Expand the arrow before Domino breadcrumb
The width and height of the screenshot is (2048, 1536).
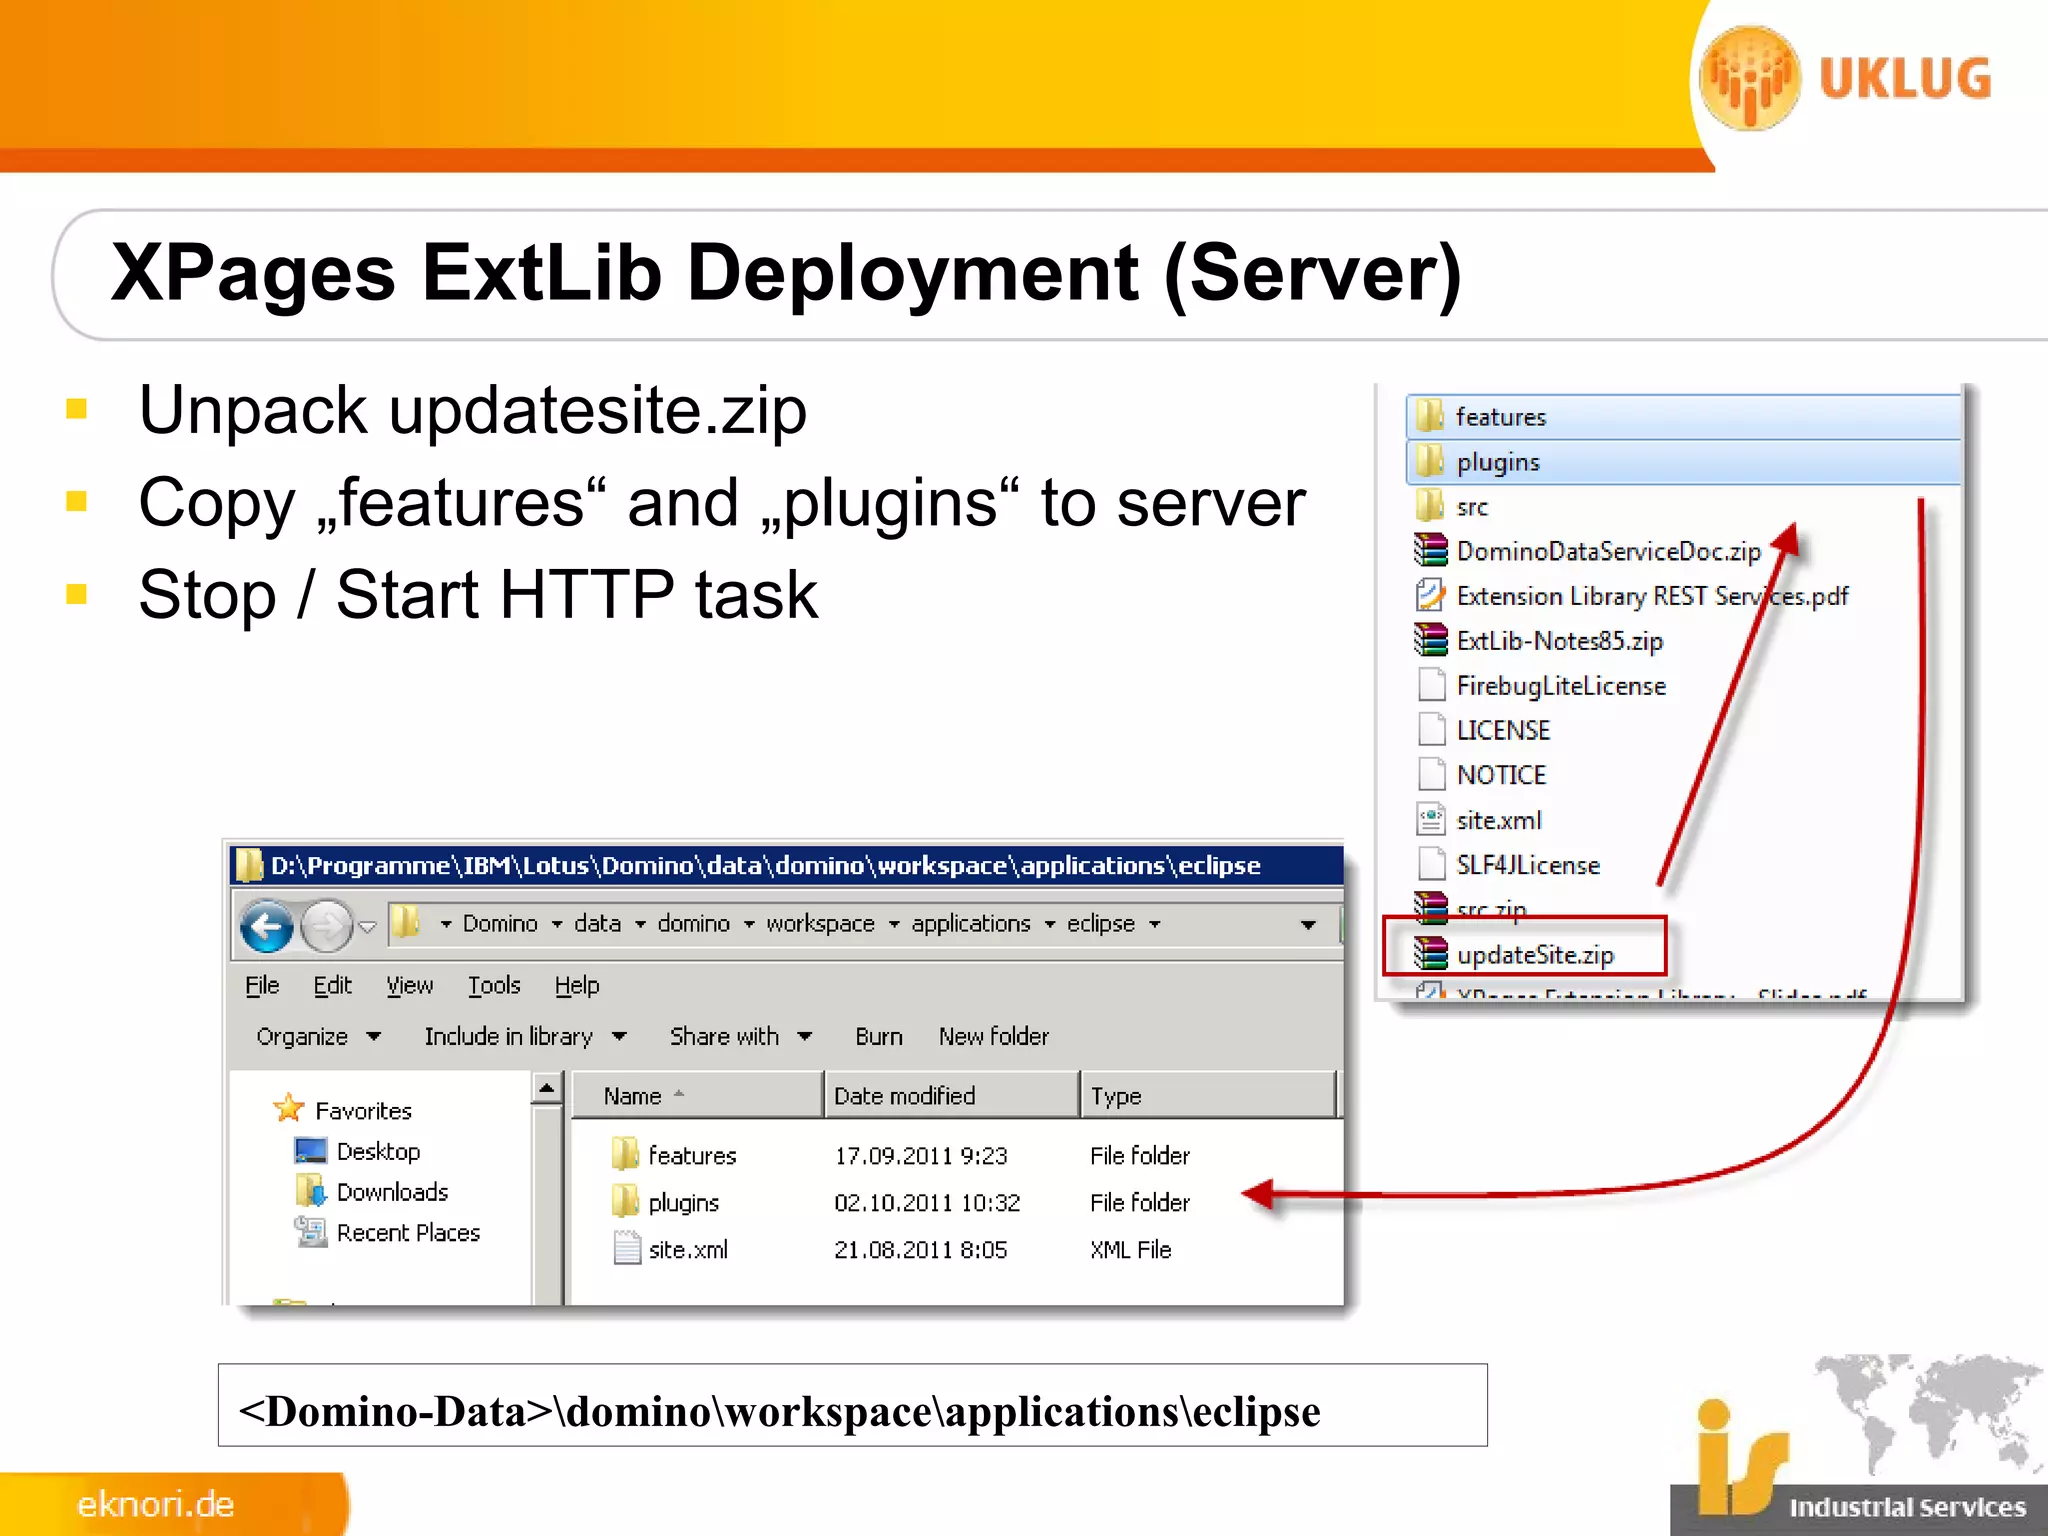(445, 924)
